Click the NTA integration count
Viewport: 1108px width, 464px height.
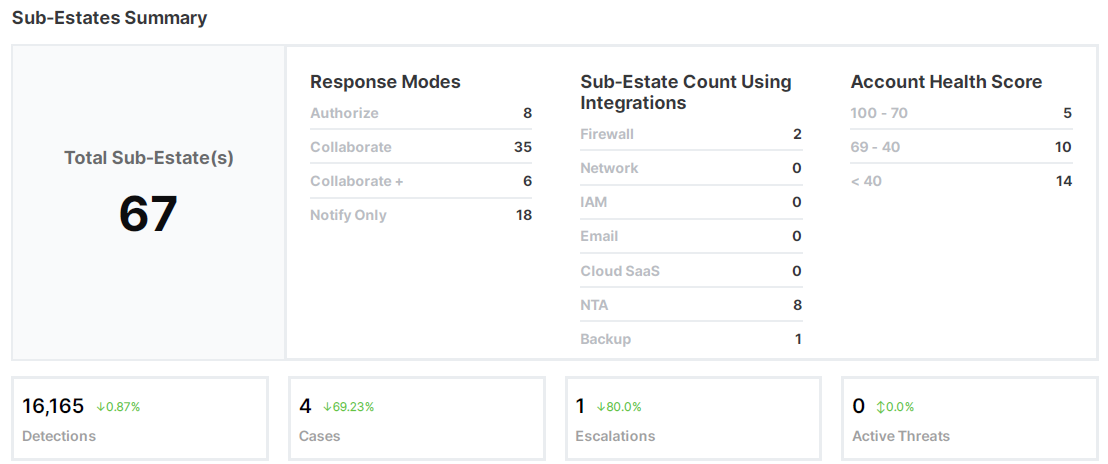pyautogui.click(x=797, y=305)
